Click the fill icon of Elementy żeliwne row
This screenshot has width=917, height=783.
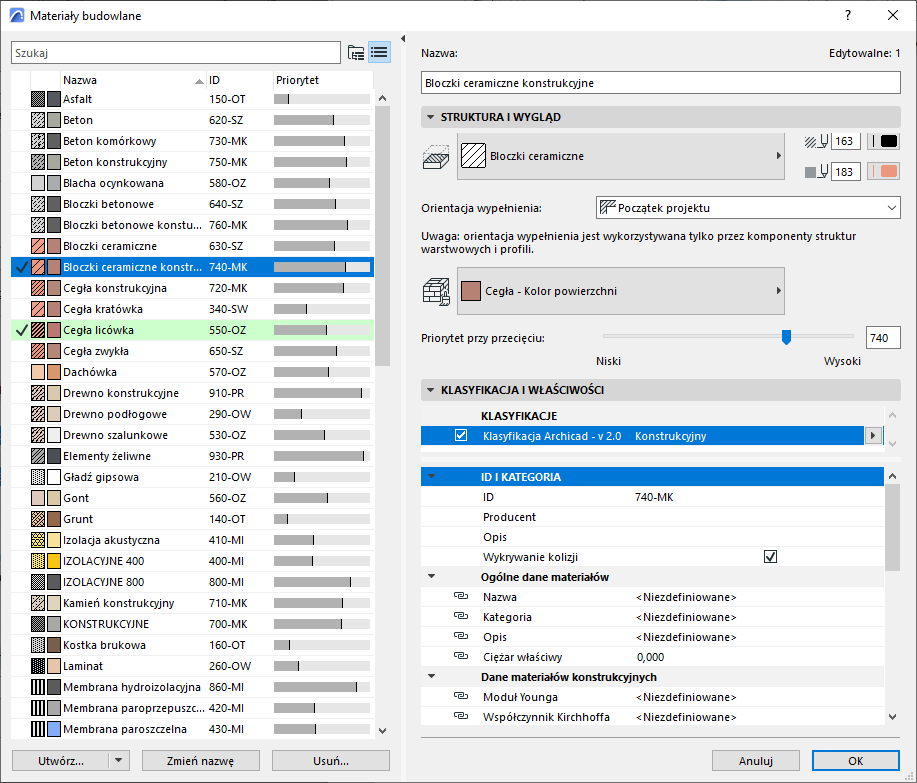[38, 456]
